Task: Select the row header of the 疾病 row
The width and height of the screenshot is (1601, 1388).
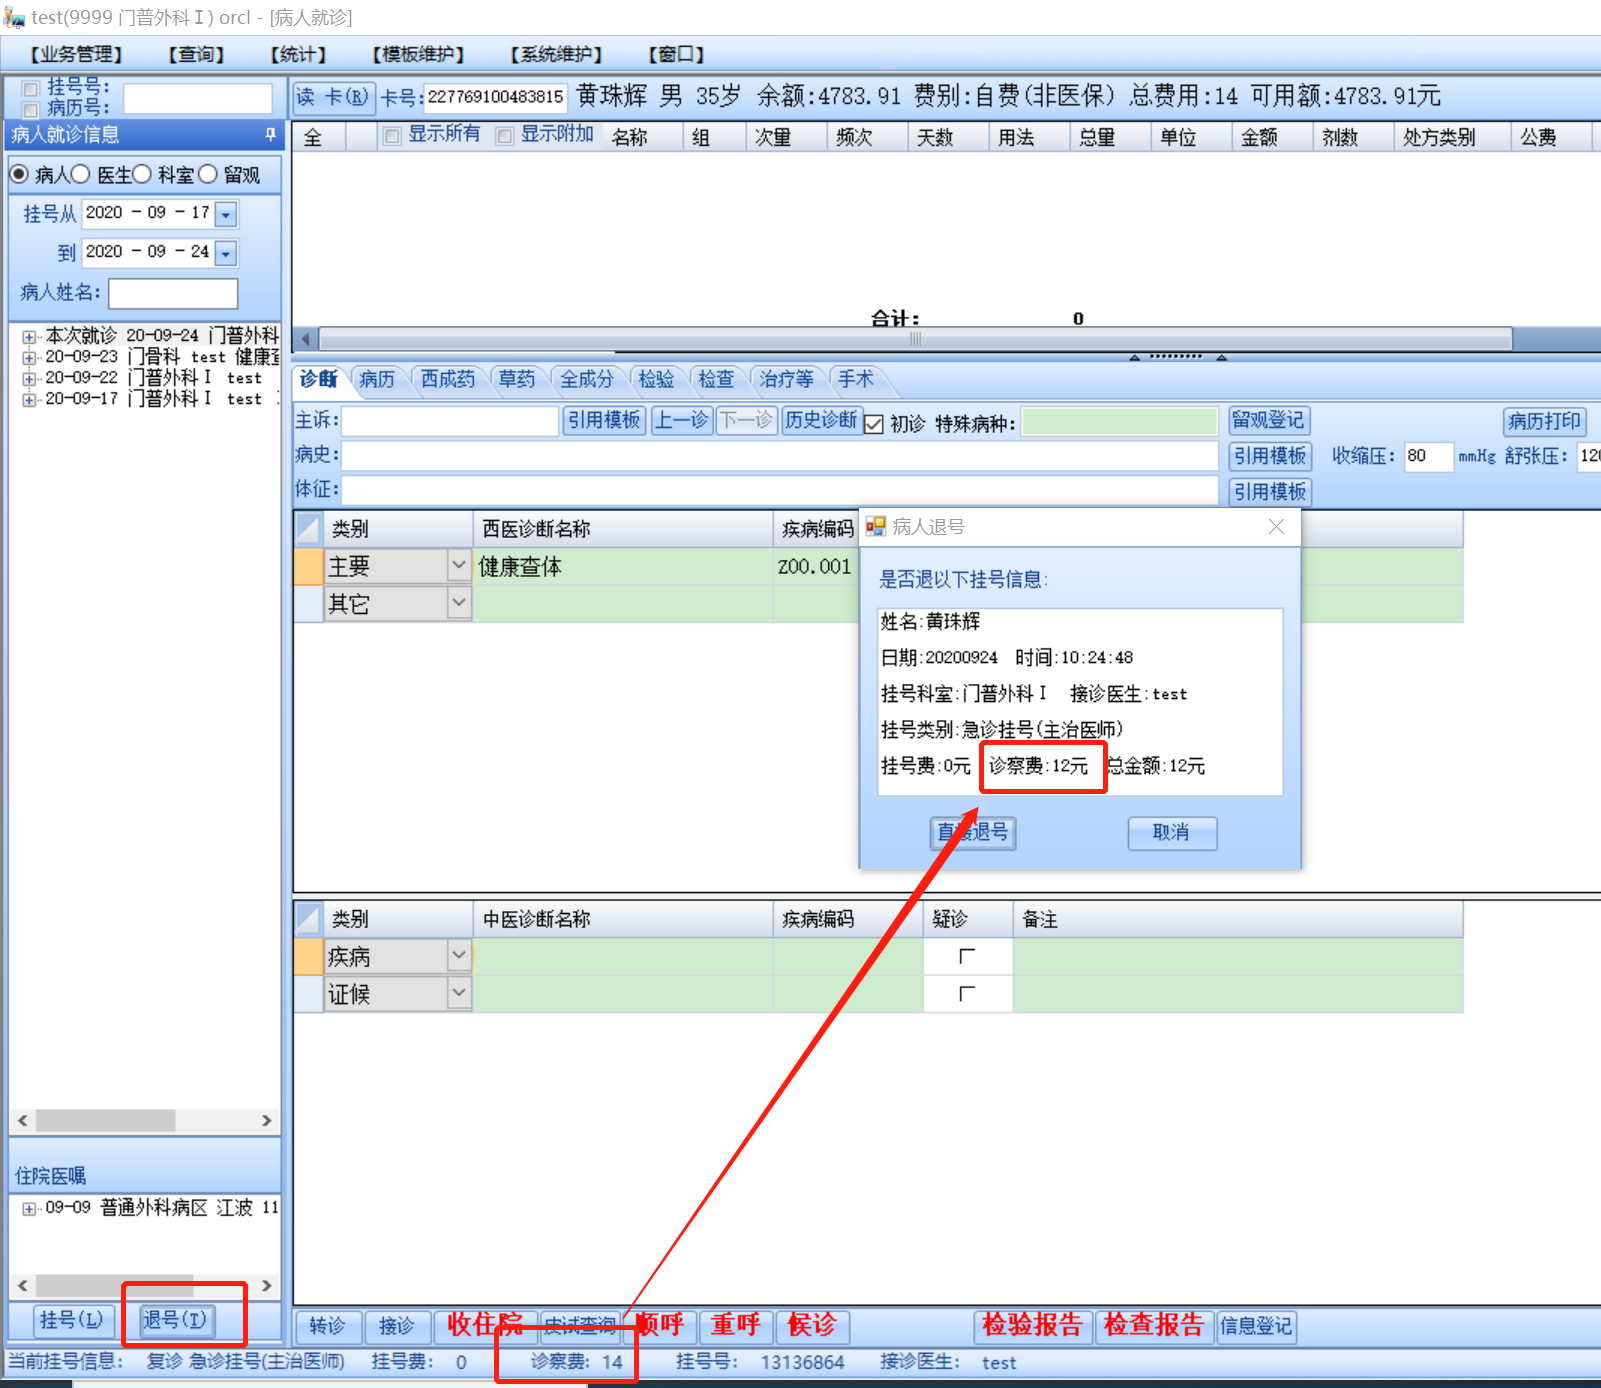Action: 309,956
